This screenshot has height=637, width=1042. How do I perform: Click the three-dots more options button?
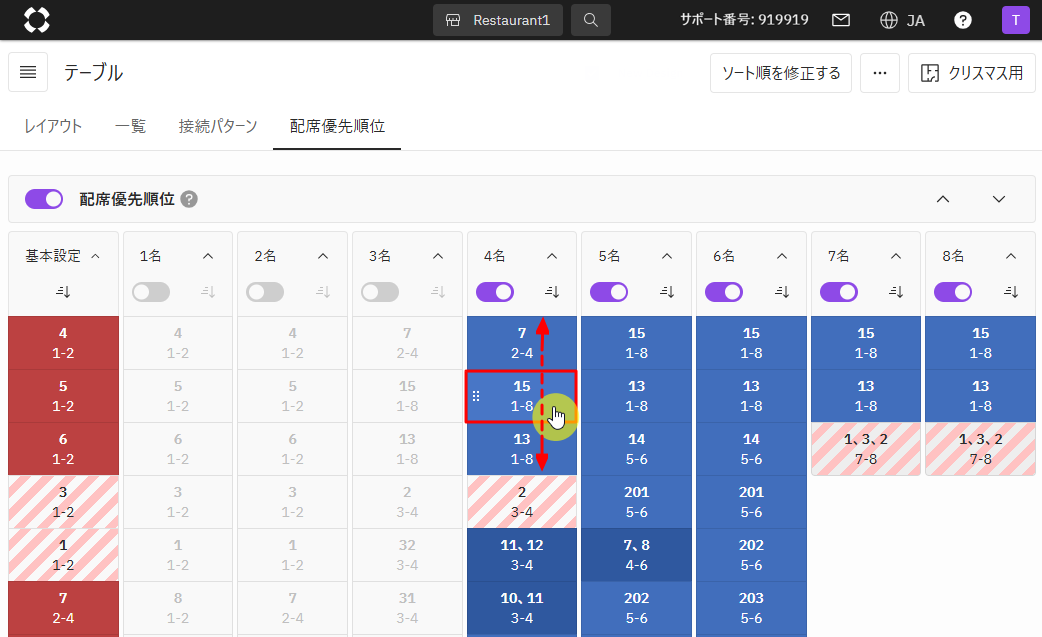[x=880, y=72]
